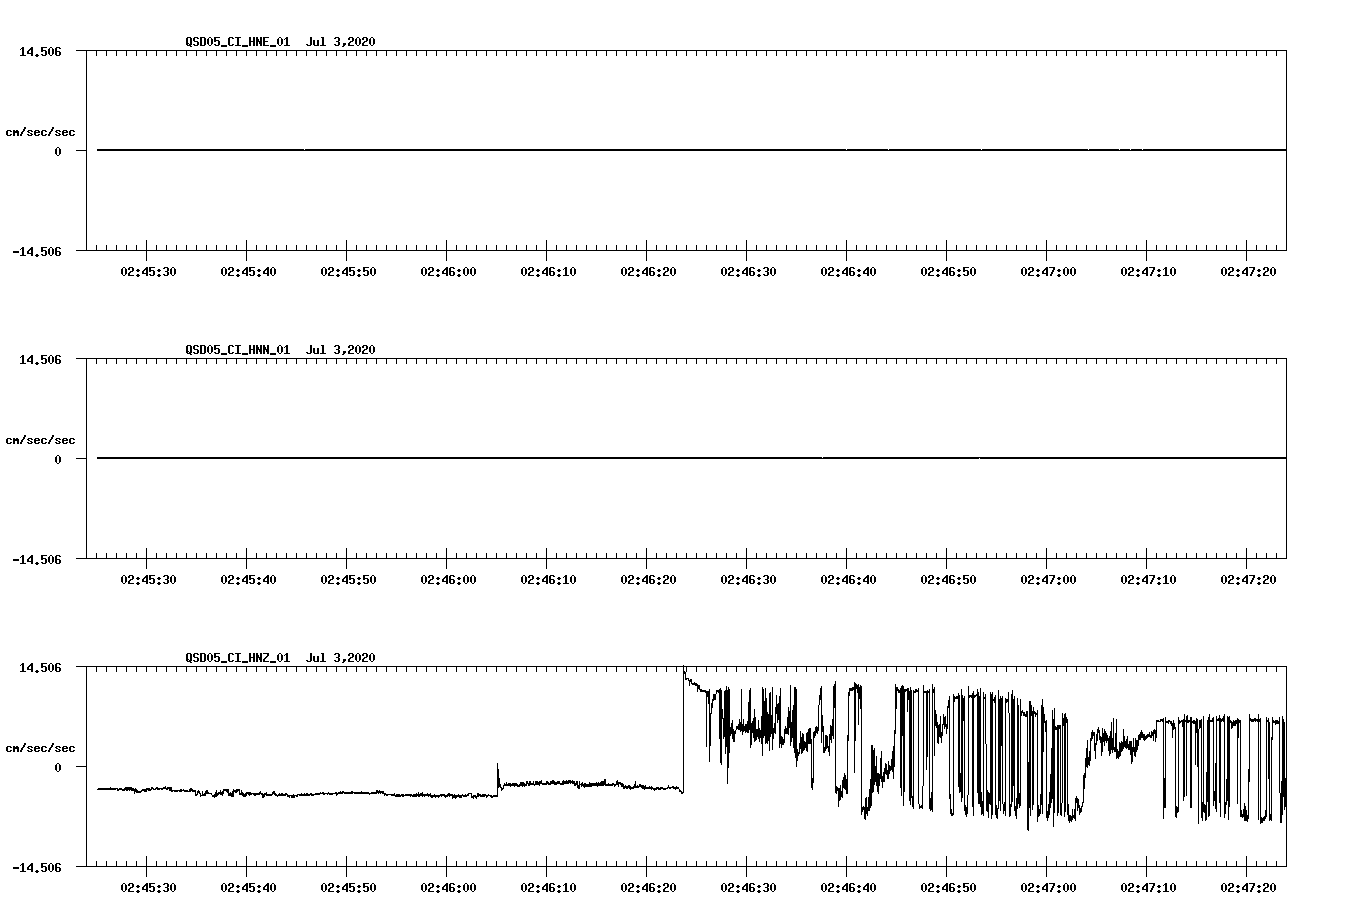
Task: Click the 02:46:10 time label under HNN plot
Action: 548,579
